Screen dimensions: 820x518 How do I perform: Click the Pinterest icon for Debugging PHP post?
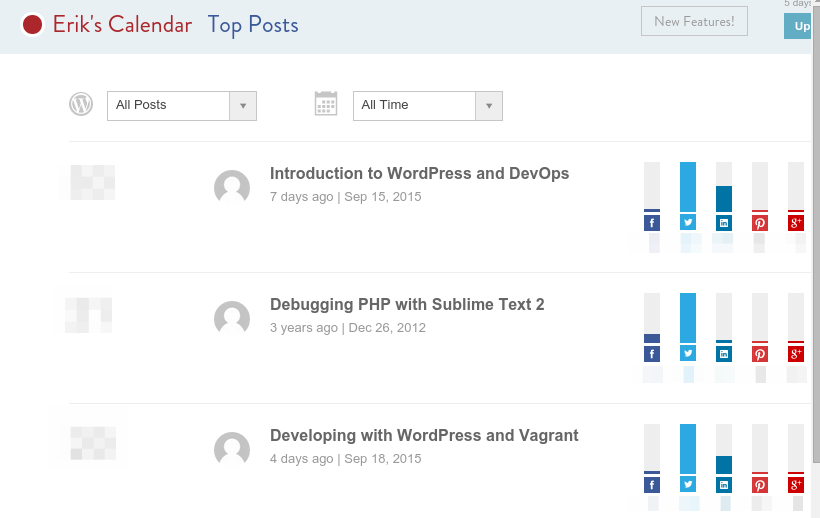pos(760,354)
